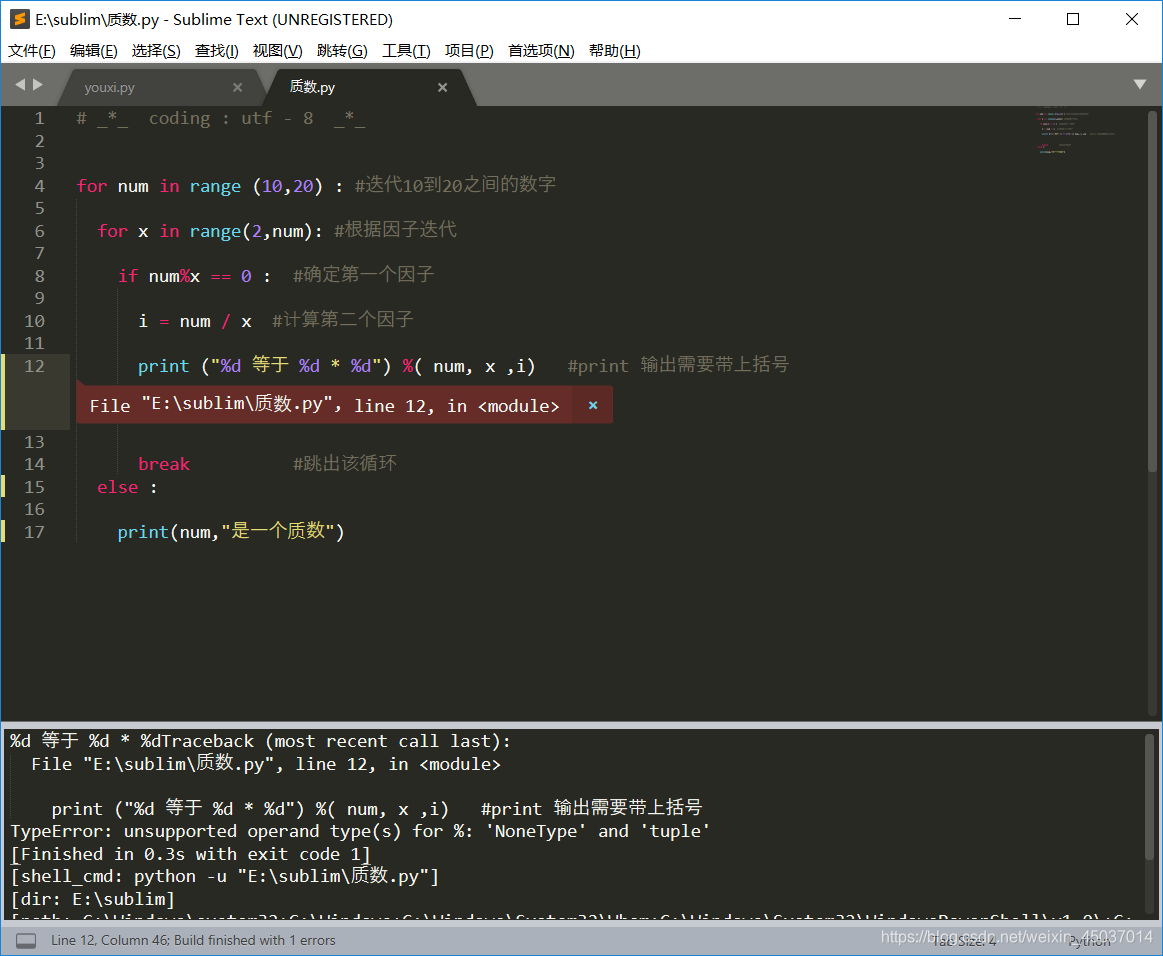Click the editor vertical scrollbar
The image size is (1163, 956).
[x=1152, y=291]
